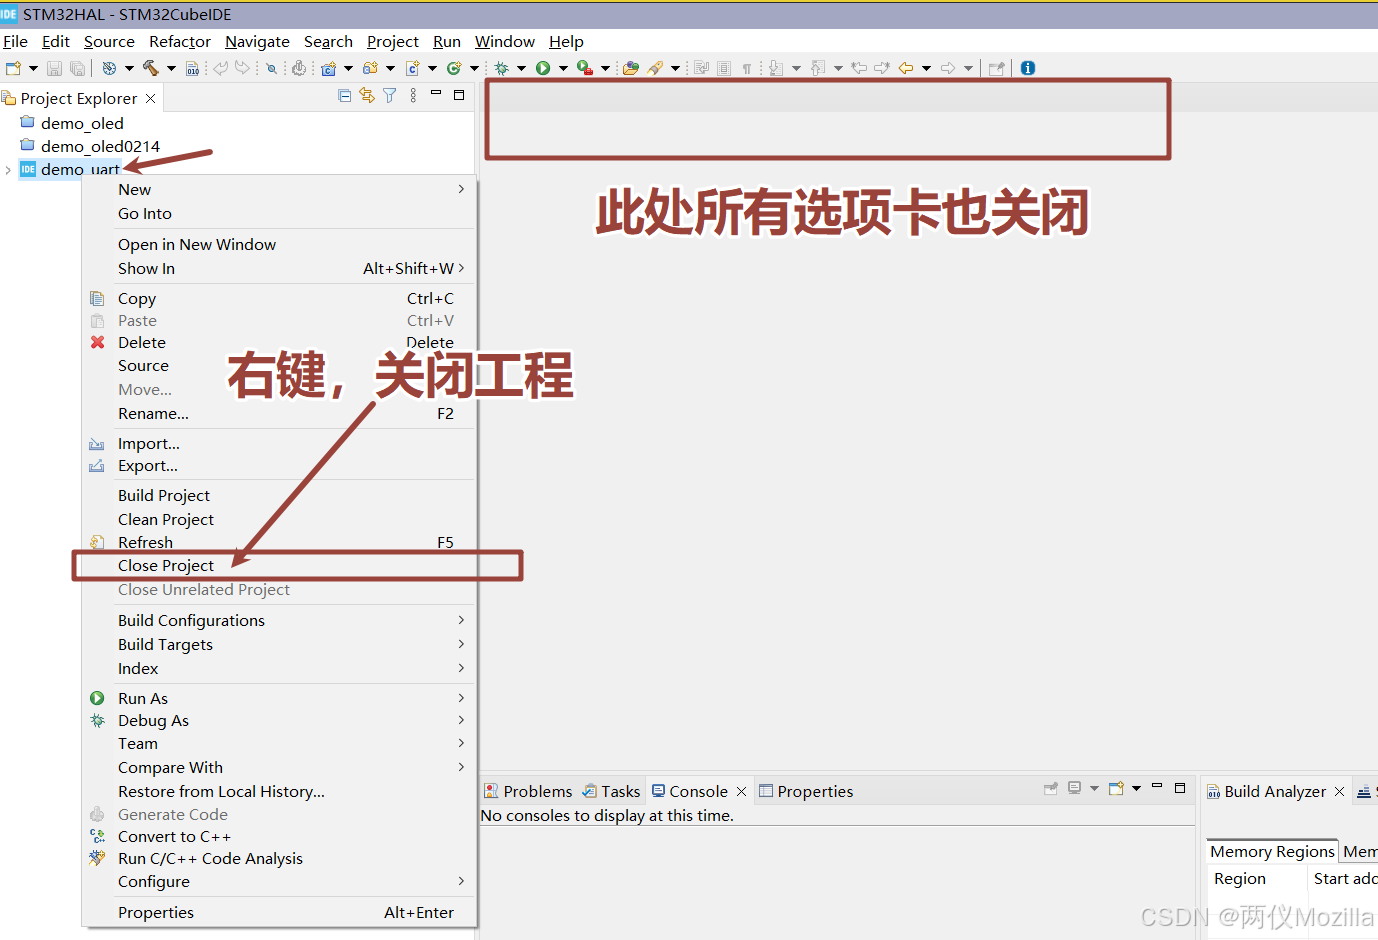Screen dimensions: 1378x940
Task: Click the green bug Debug icon
Action: [x=501, y=68]
